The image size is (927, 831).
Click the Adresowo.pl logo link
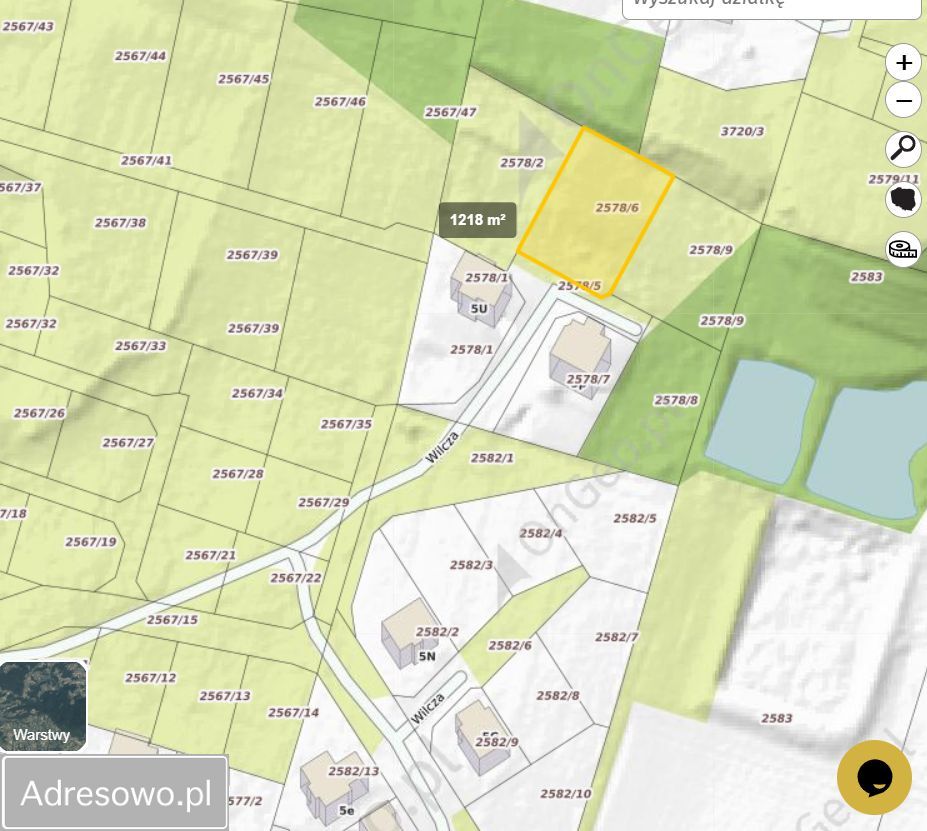point(115,793)
